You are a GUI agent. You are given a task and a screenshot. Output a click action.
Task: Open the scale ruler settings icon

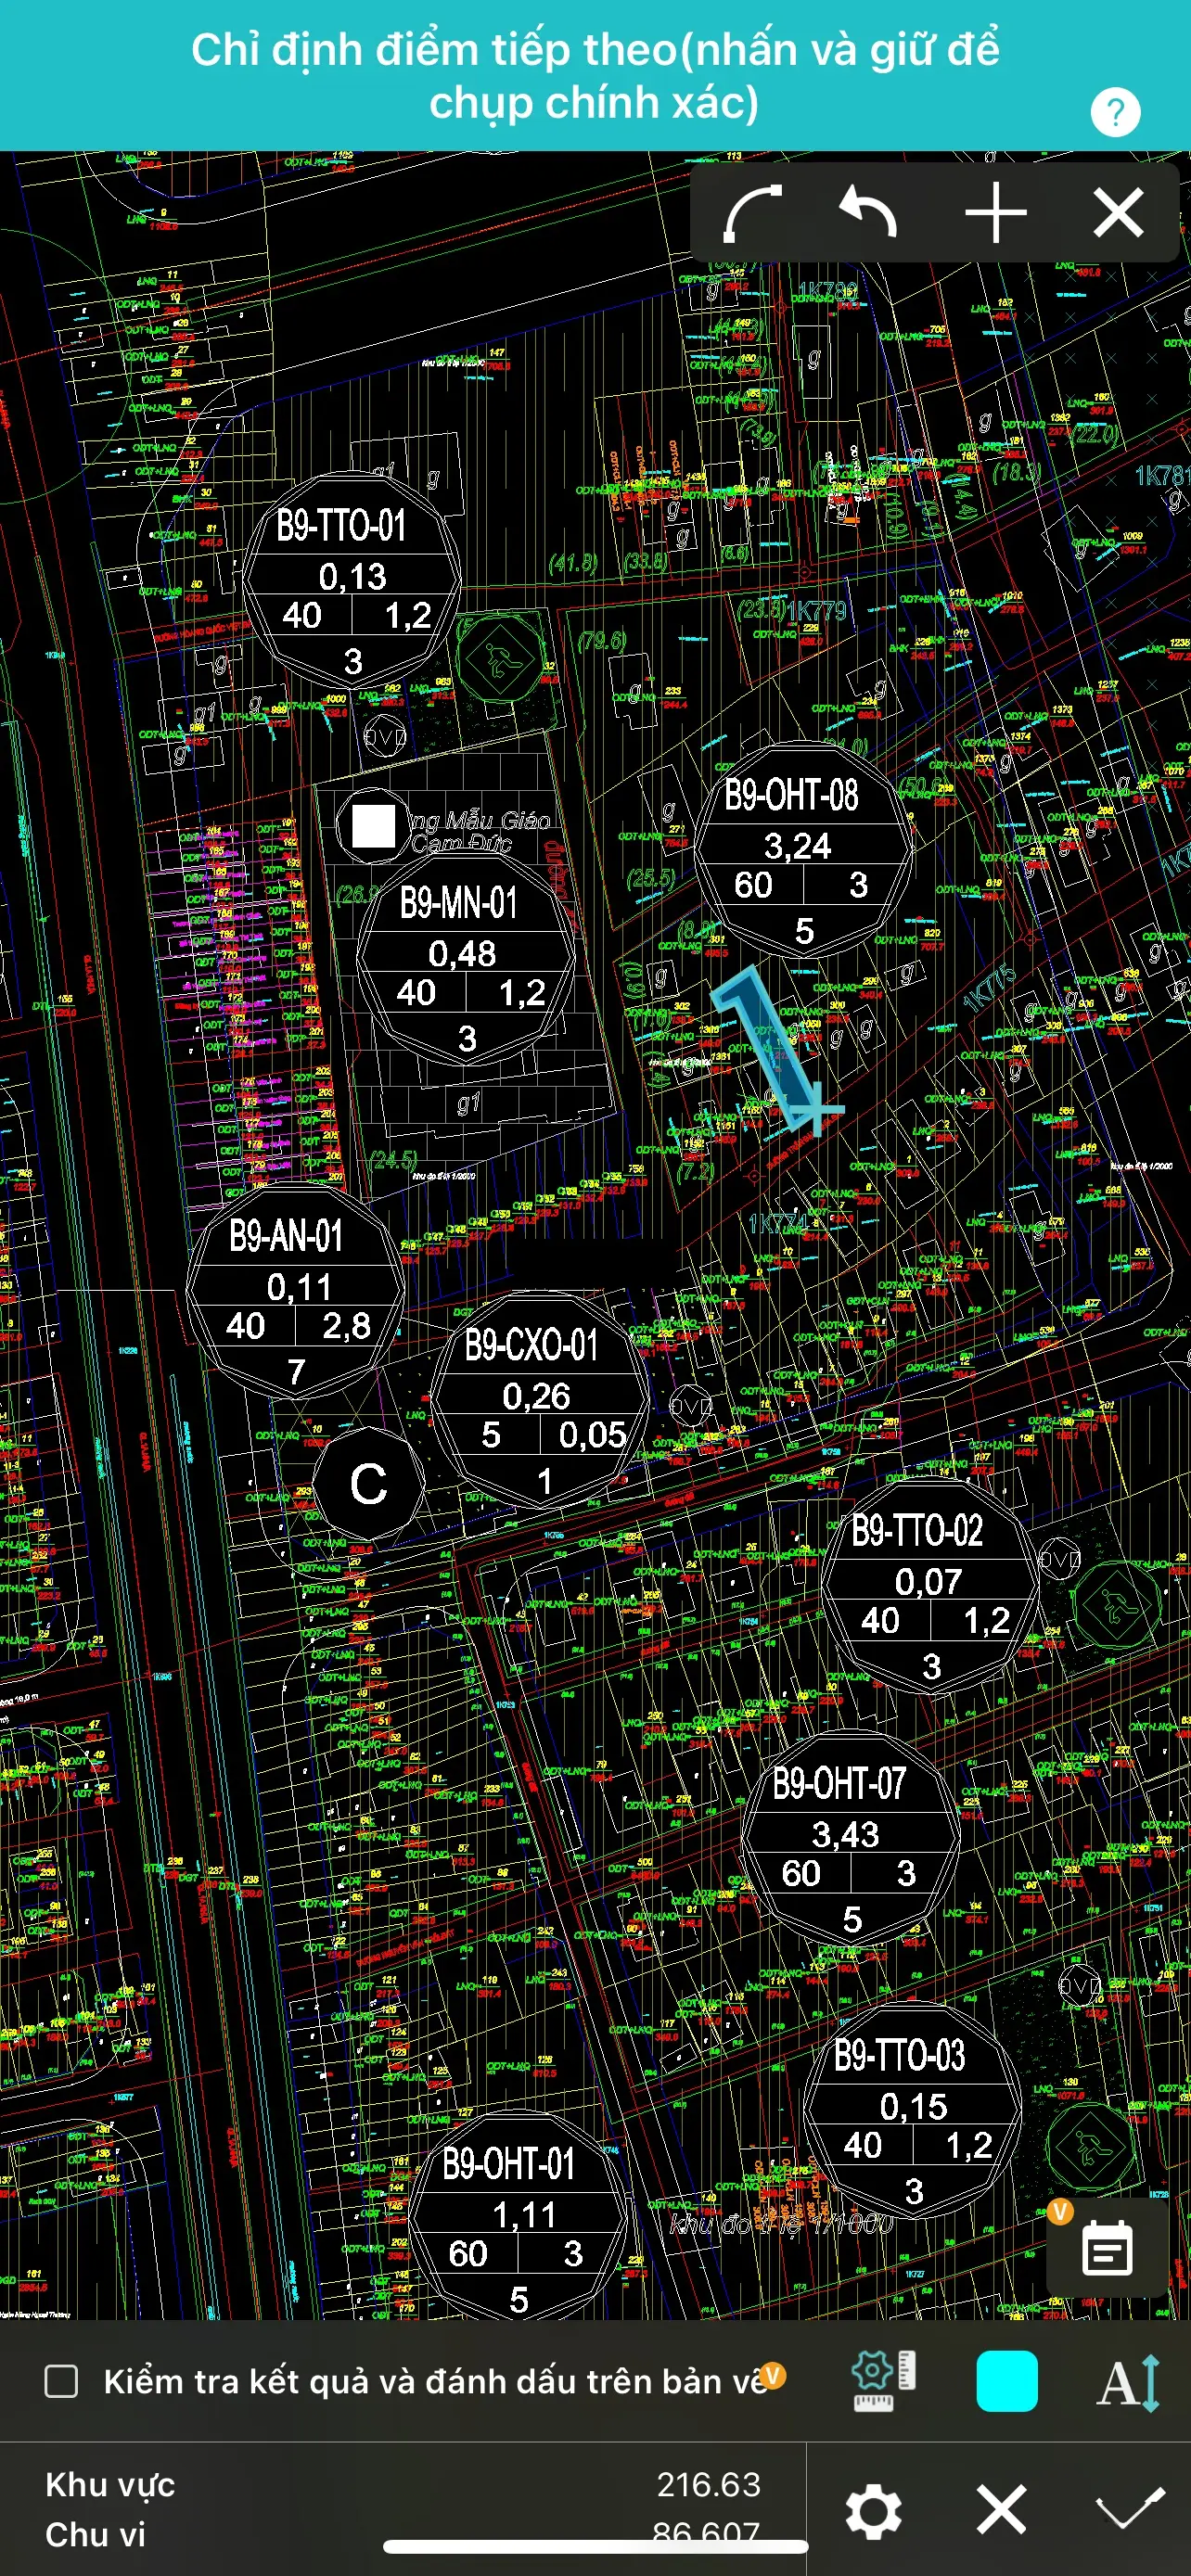[x=883, y=2381]
